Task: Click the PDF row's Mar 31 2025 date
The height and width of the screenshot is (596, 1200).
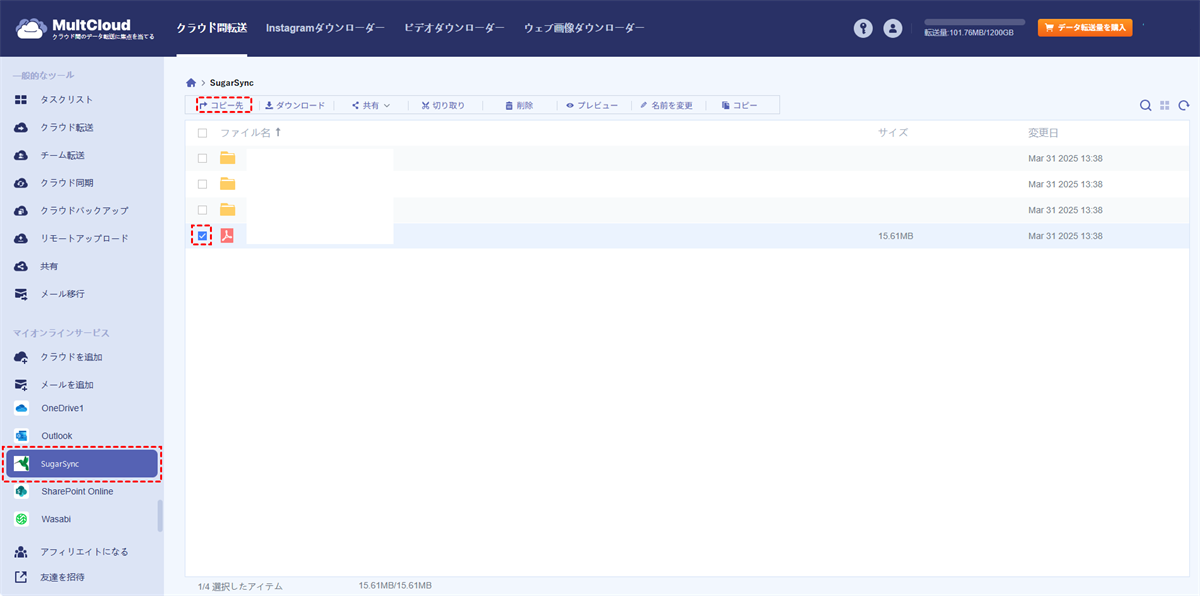Action: tap(1065, 236)
